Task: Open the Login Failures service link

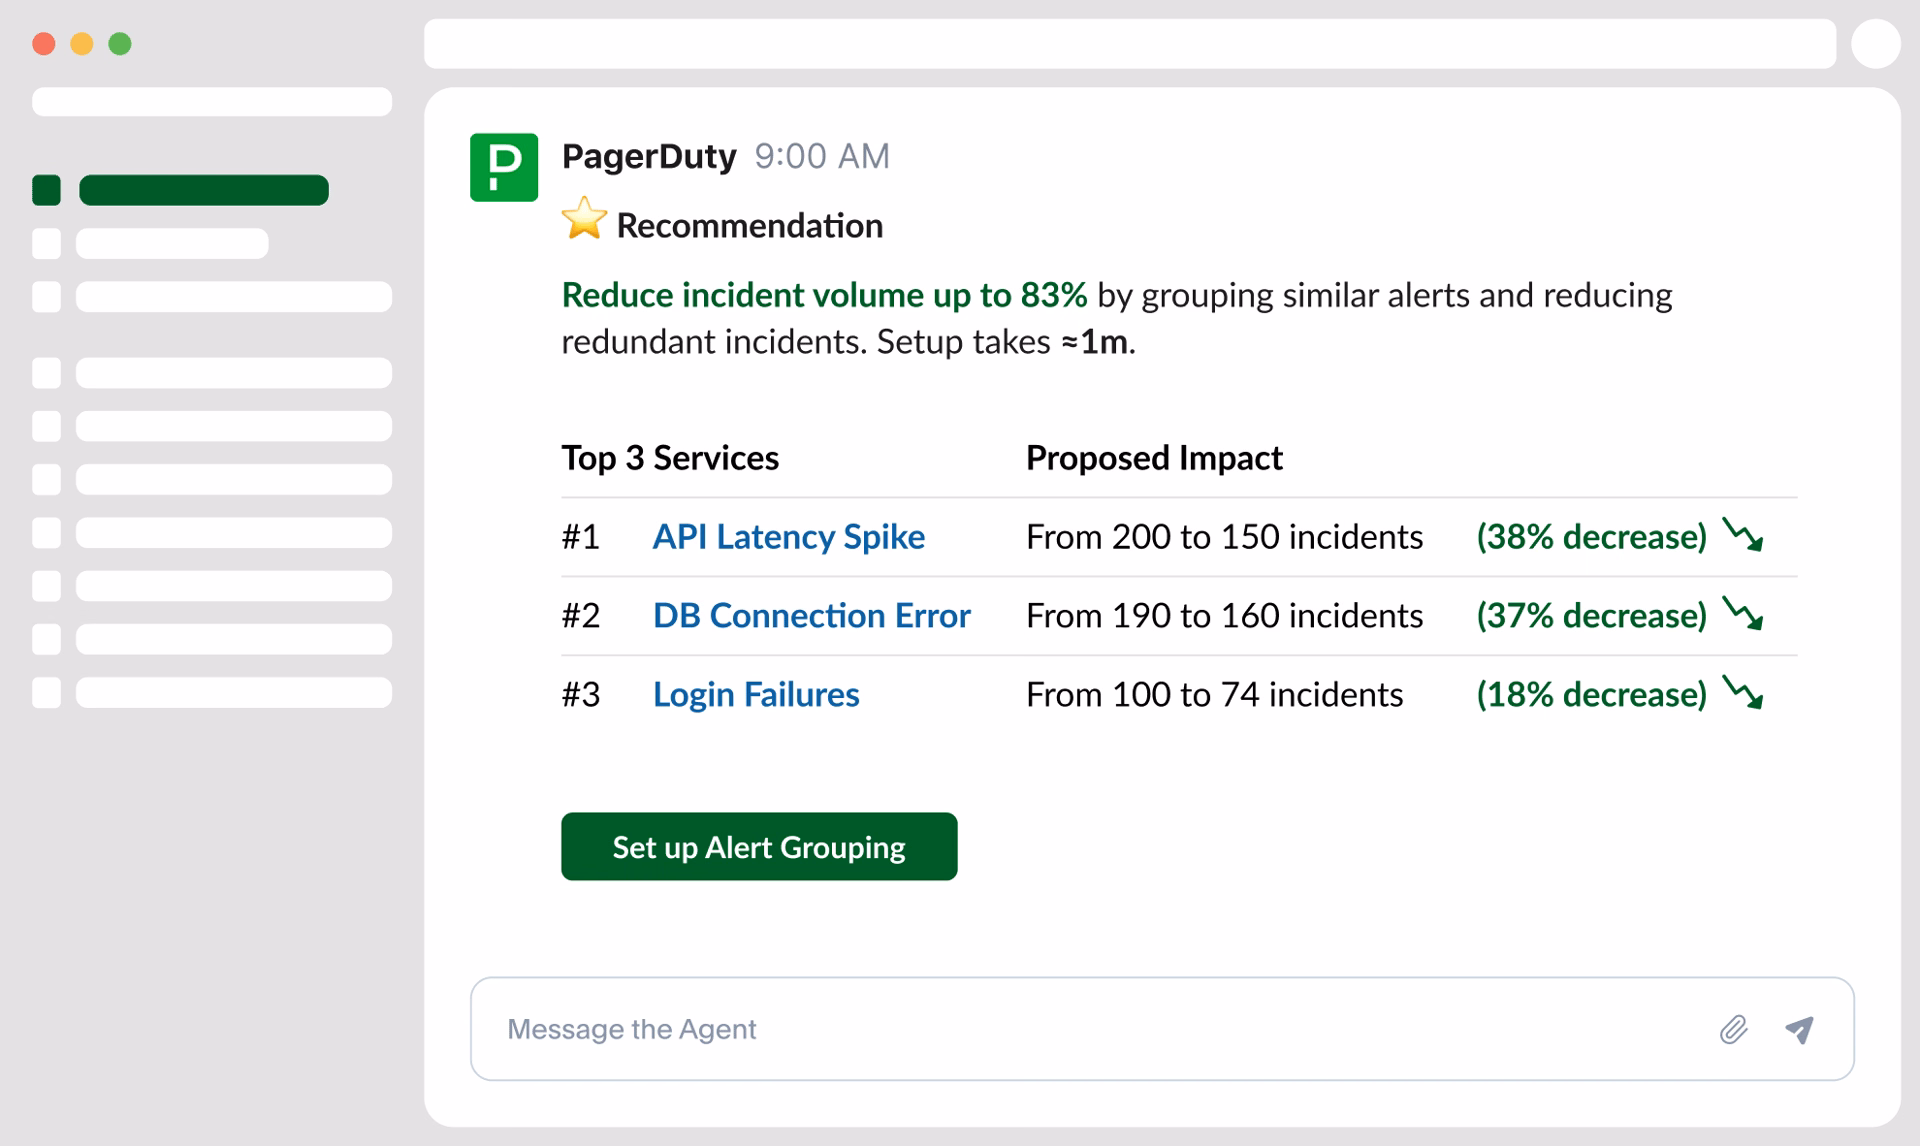Action: pos(756,694)
